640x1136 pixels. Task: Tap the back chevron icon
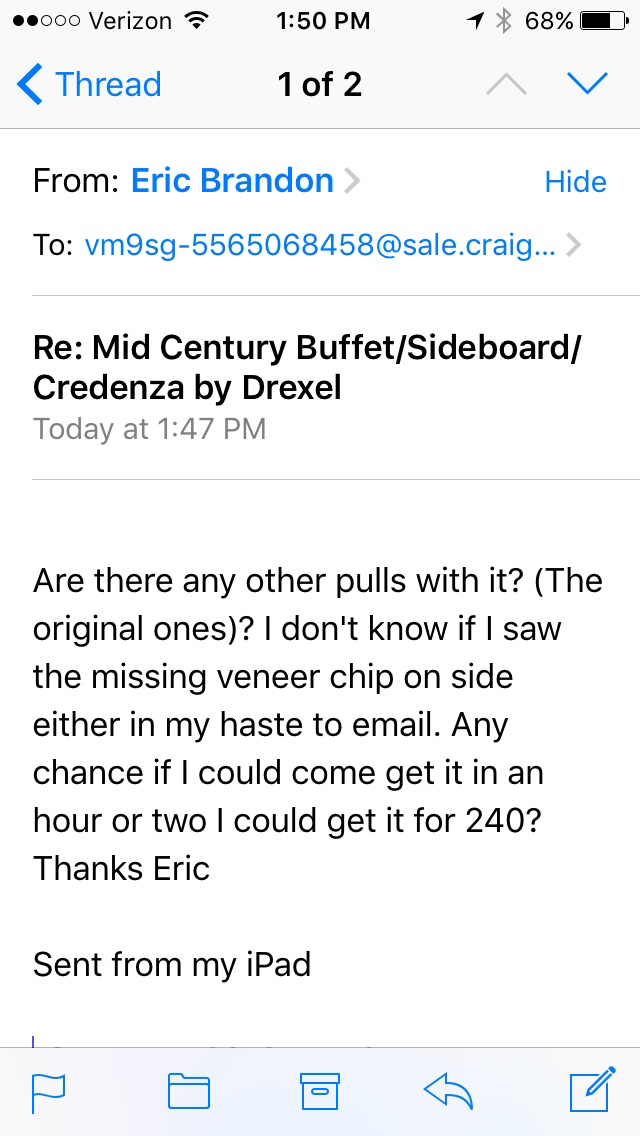[x=30, y=85]
